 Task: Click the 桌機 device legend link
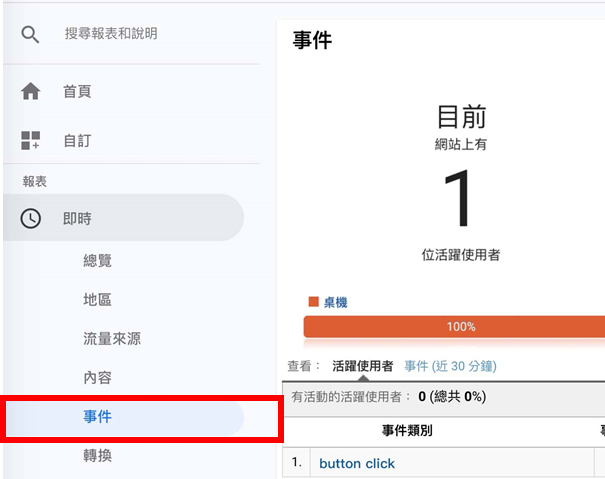pyautogui.click(x=335, y=302)
